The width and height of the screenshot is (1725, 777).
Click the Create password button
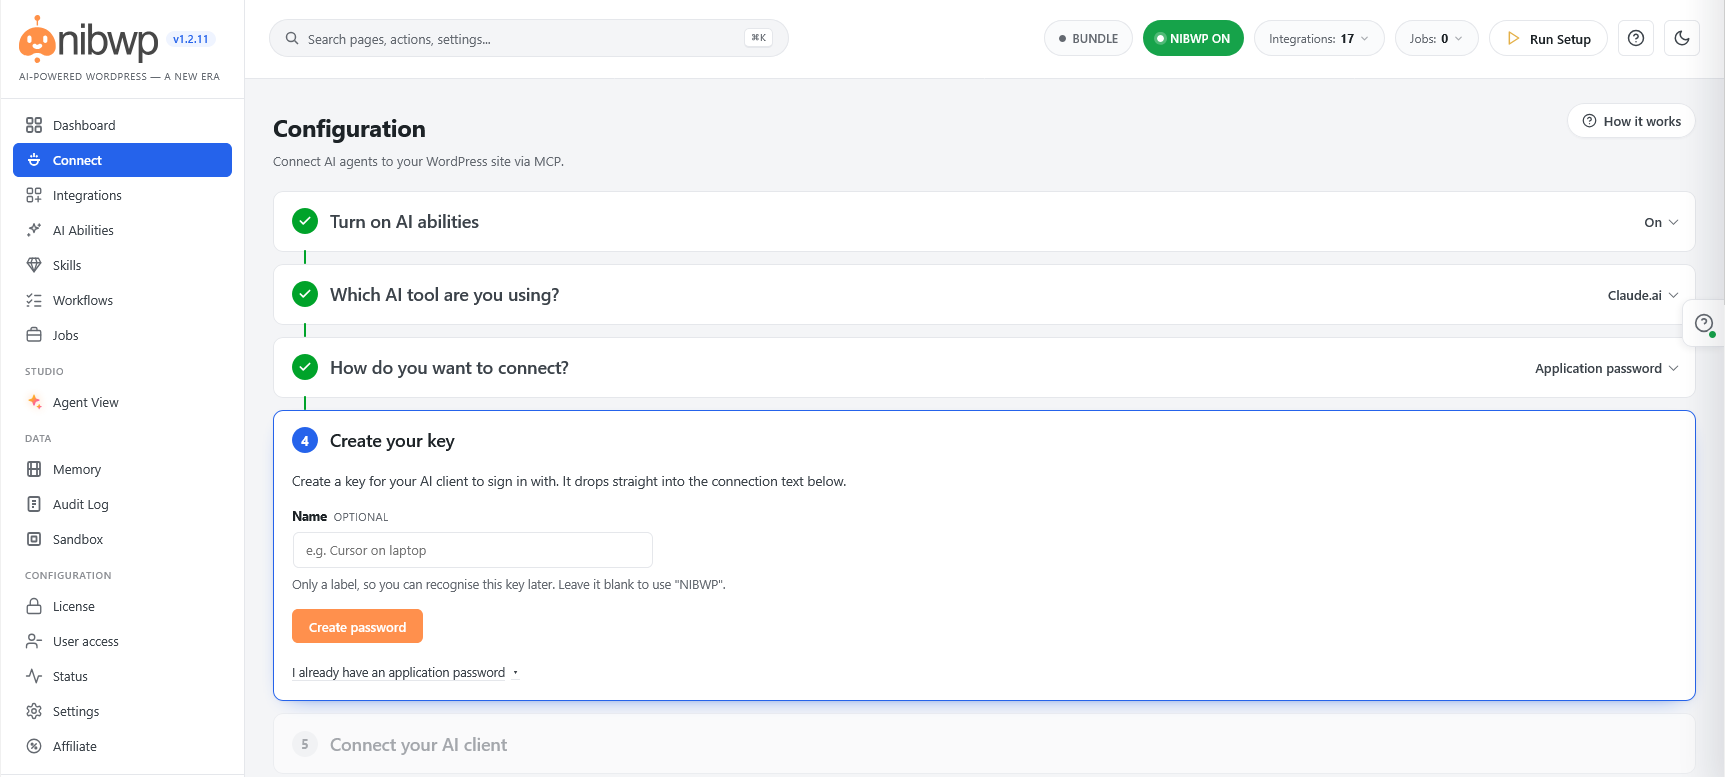click(x=357, y=627)
